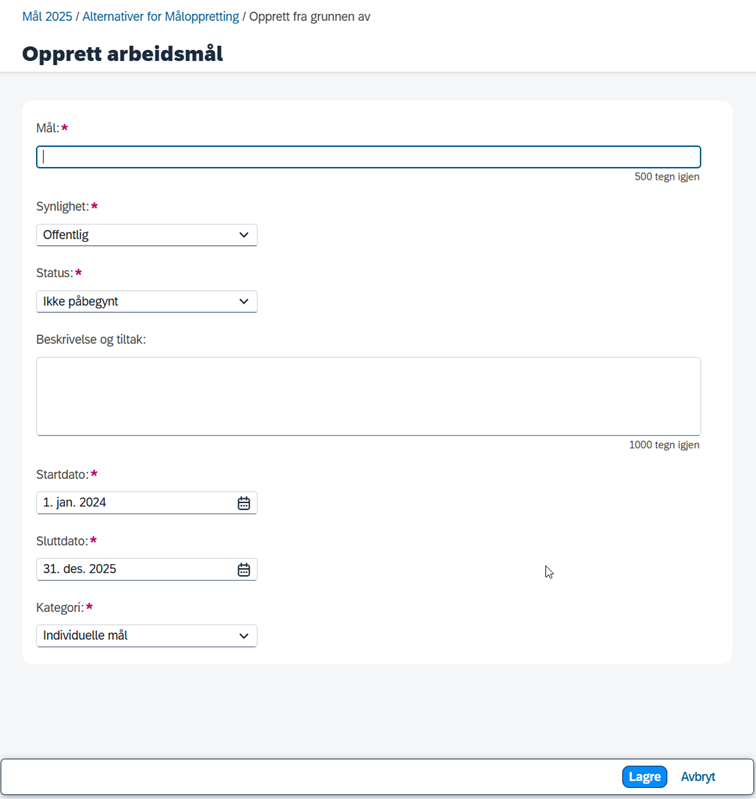Click the Opprett arbeidsmål heading
Screen dimensions: 756x799
point(122,54)
